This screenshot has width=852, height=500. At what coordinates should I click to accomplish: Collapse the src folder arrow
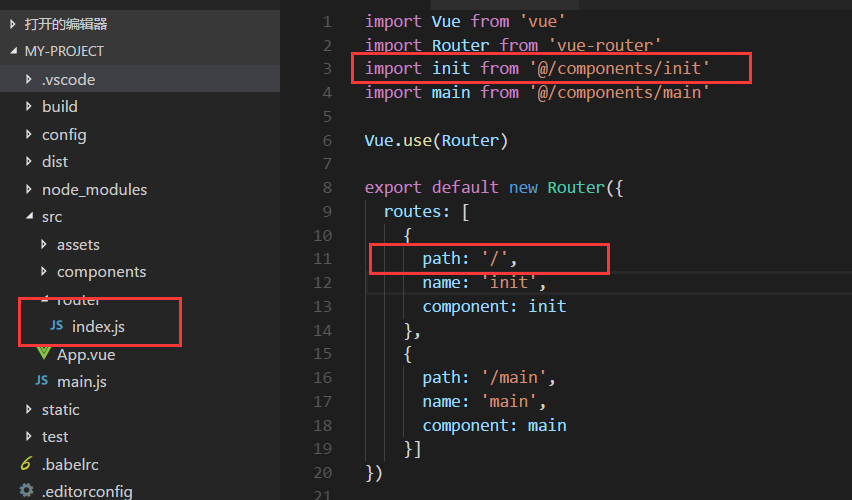(29, 216)
